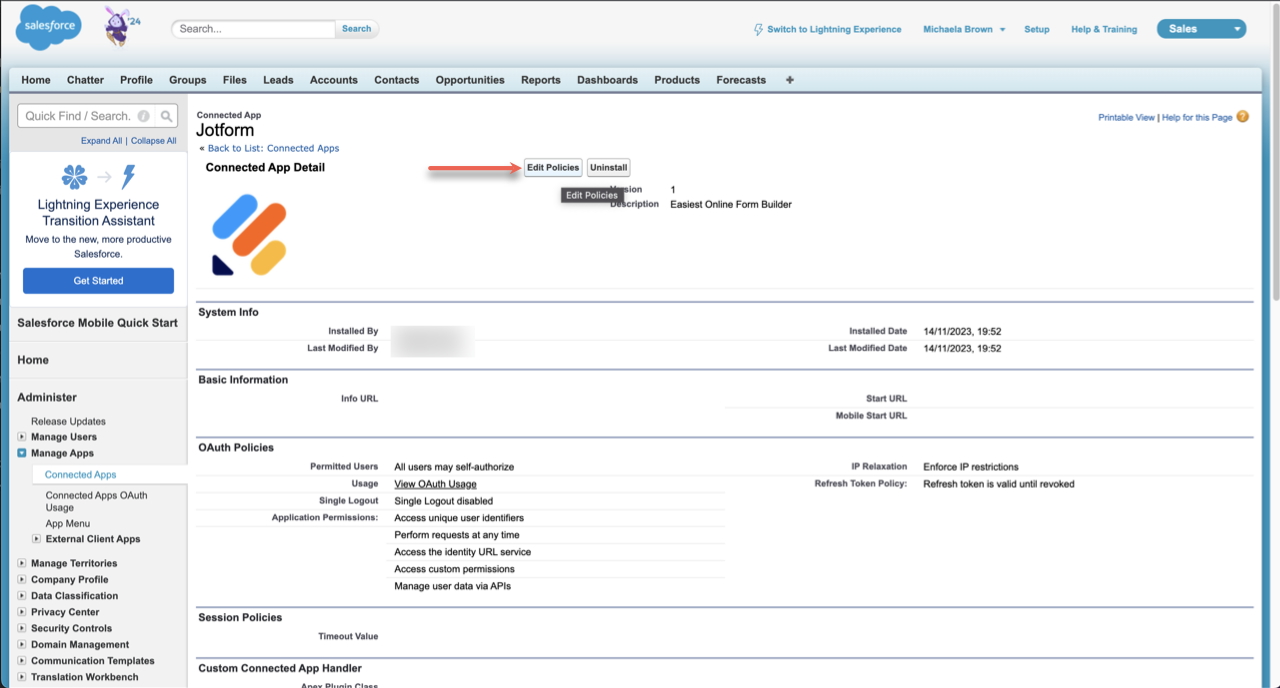
Task: Click the Jotform app logo
Action: (249, 235)
